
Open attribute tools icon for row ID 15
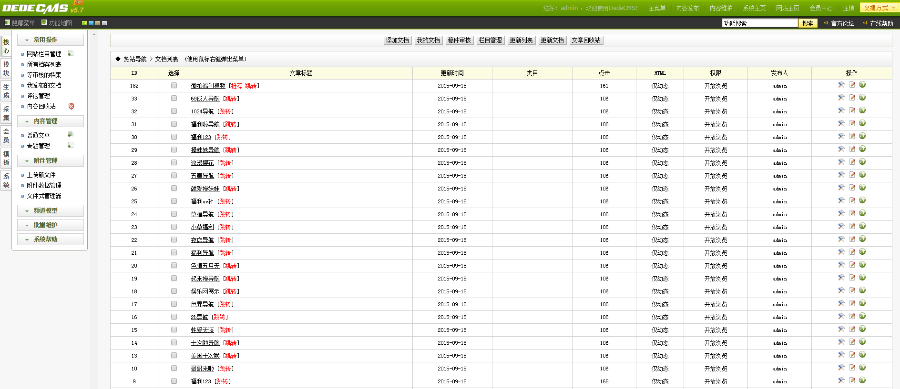[841, 329]
